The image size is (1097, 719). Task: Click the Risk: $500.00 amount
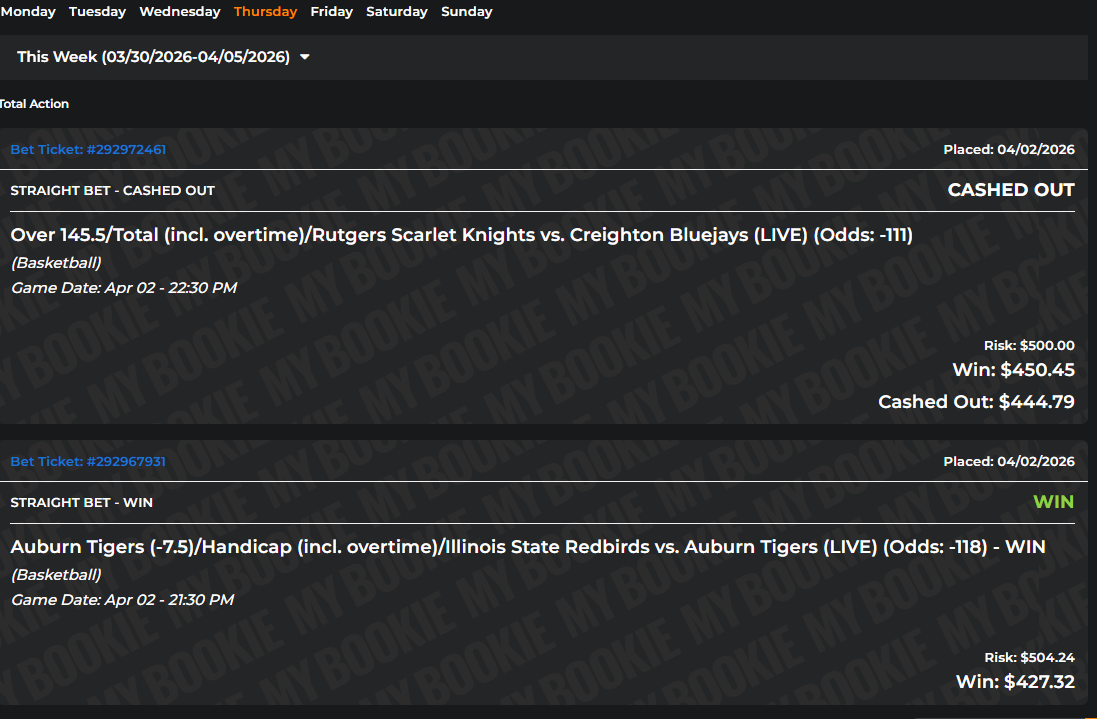pos(1029,346)
